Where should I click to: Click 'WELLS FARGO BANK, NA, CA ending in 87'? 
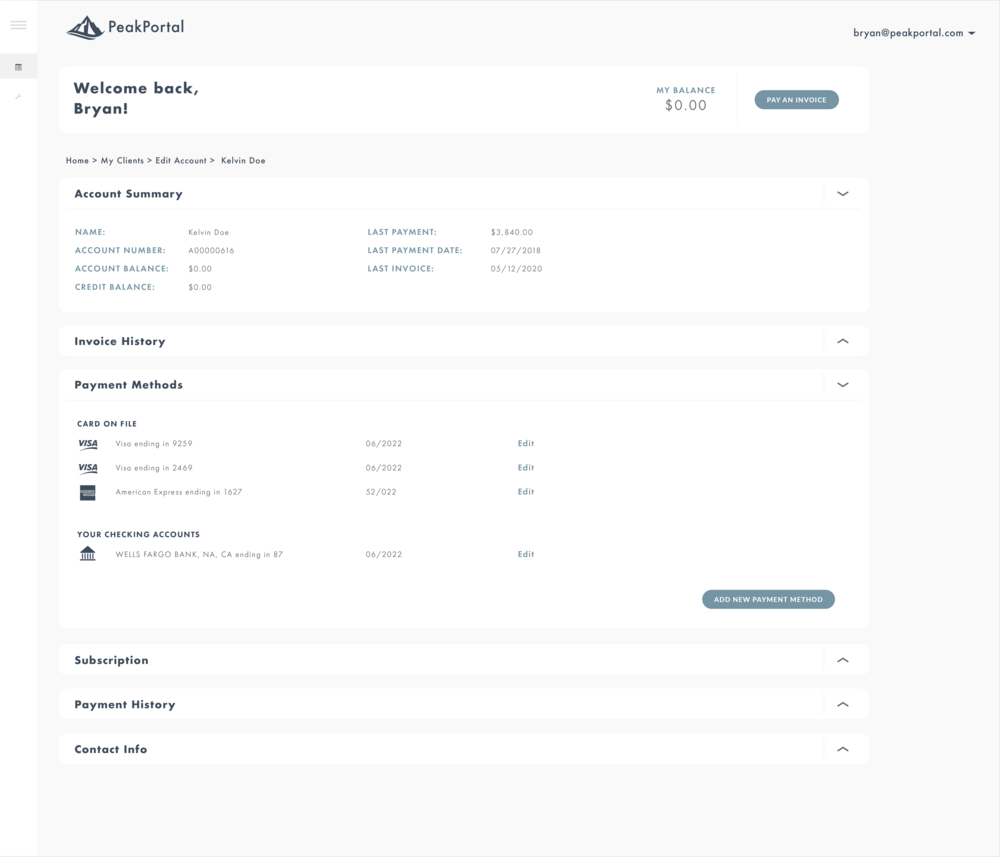tap(199, 554)
